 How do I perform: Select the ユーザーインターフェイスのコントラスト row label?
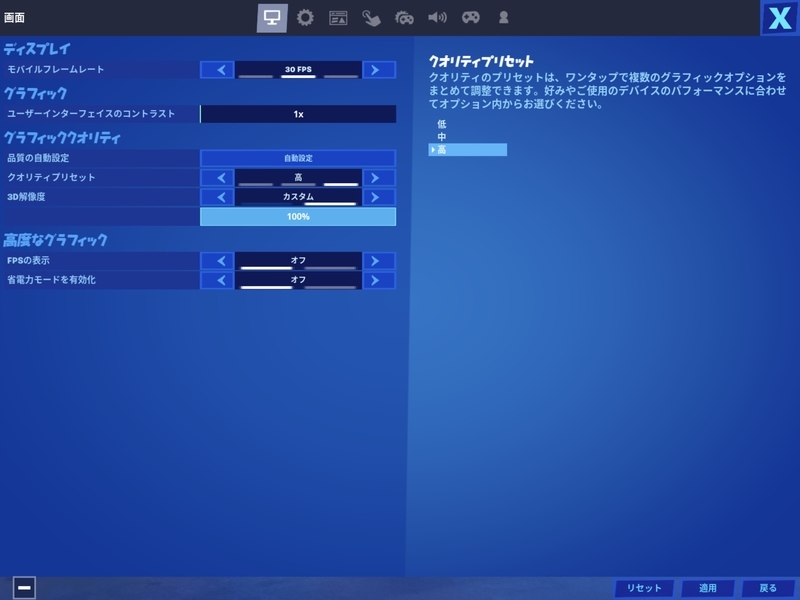tap(91, 114)
